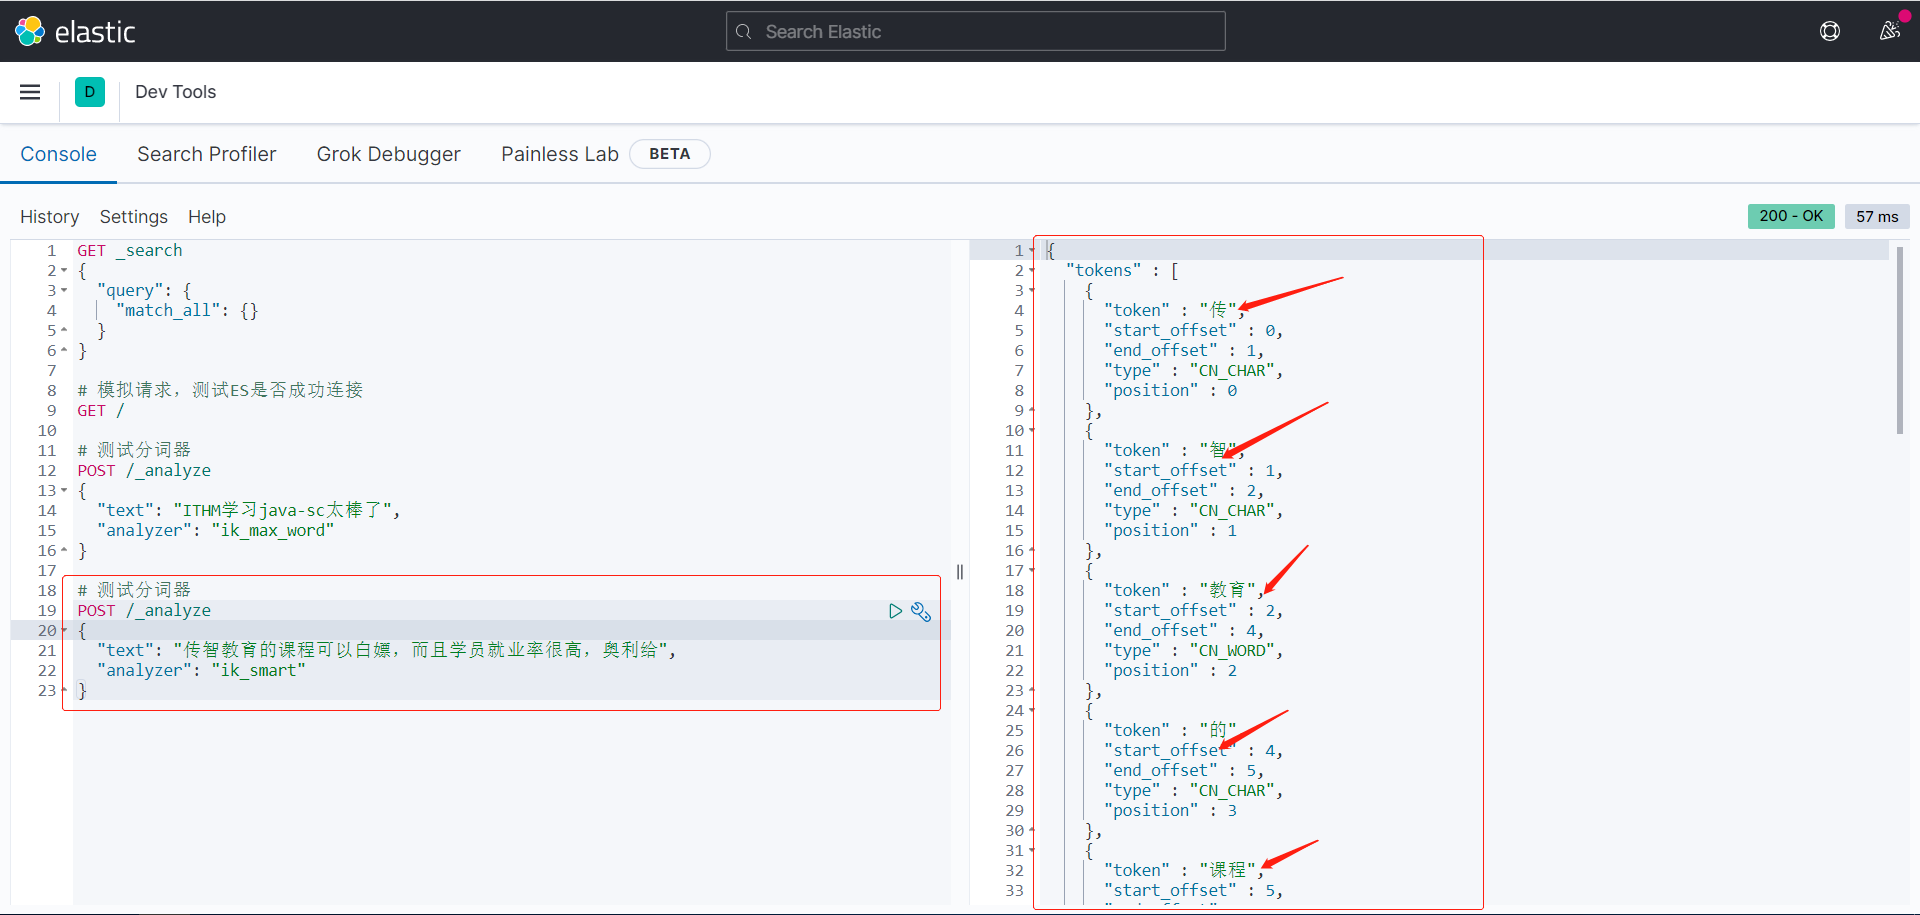Screen dimensions: 1920x915
Task: Open the hamburger navigation menu
Action: [x=30, y=92]
